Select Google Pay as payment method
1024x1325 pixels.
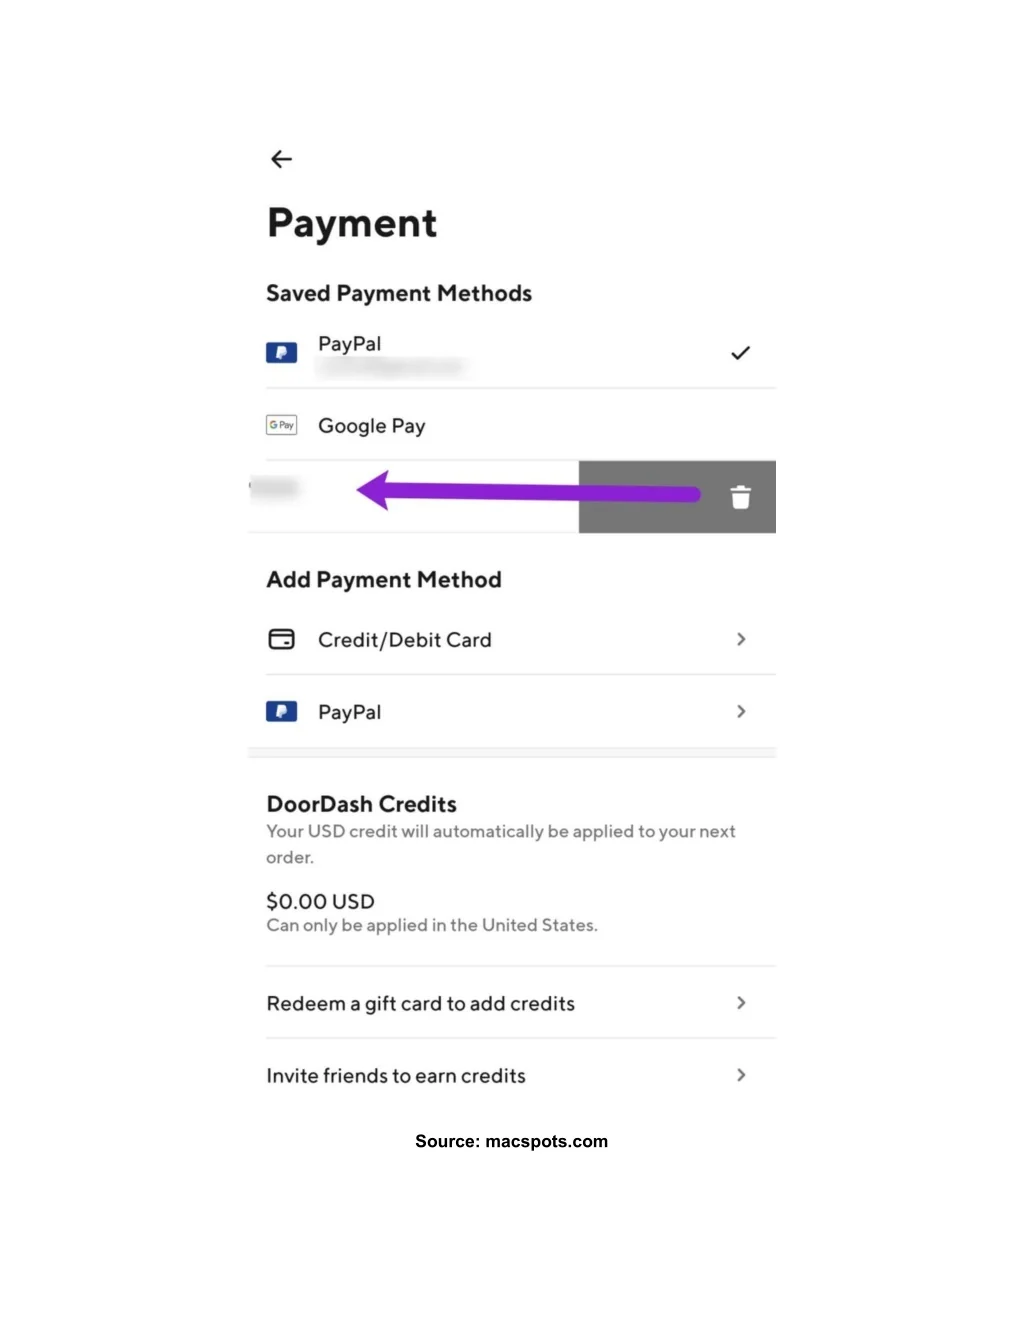372,426
